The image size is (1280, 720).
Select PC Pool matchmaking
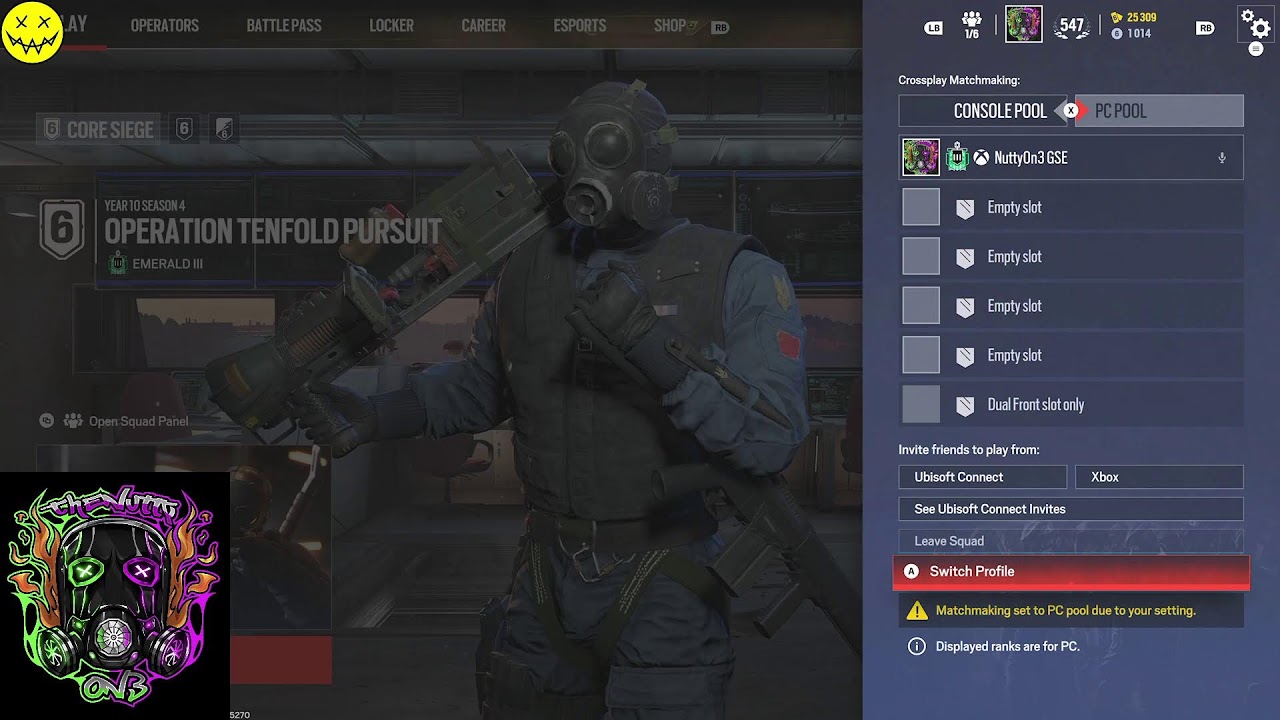coord(1159,111)
